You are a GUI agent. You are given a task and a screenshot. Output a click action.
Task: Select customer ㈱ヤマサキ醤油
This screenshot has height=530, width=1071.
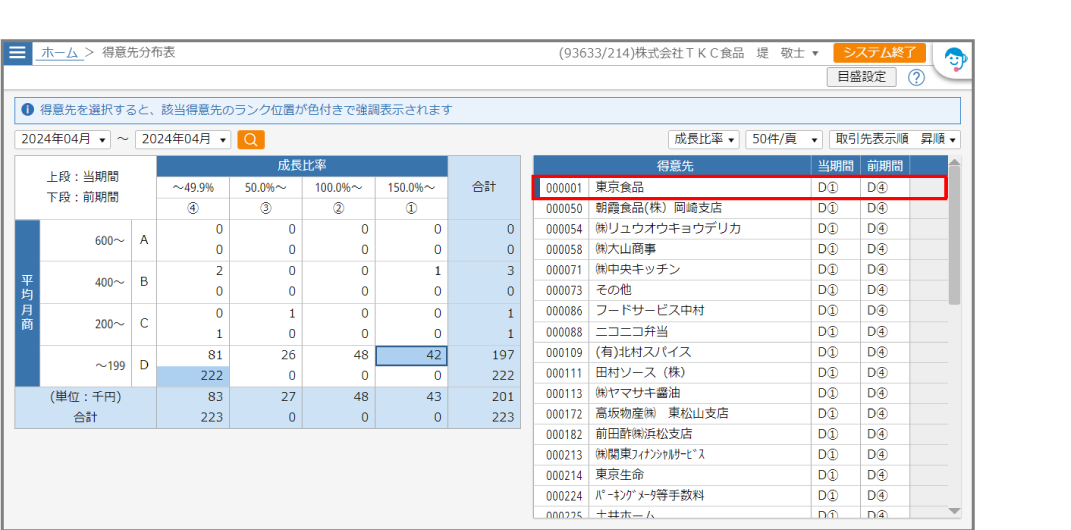point(741,393)
